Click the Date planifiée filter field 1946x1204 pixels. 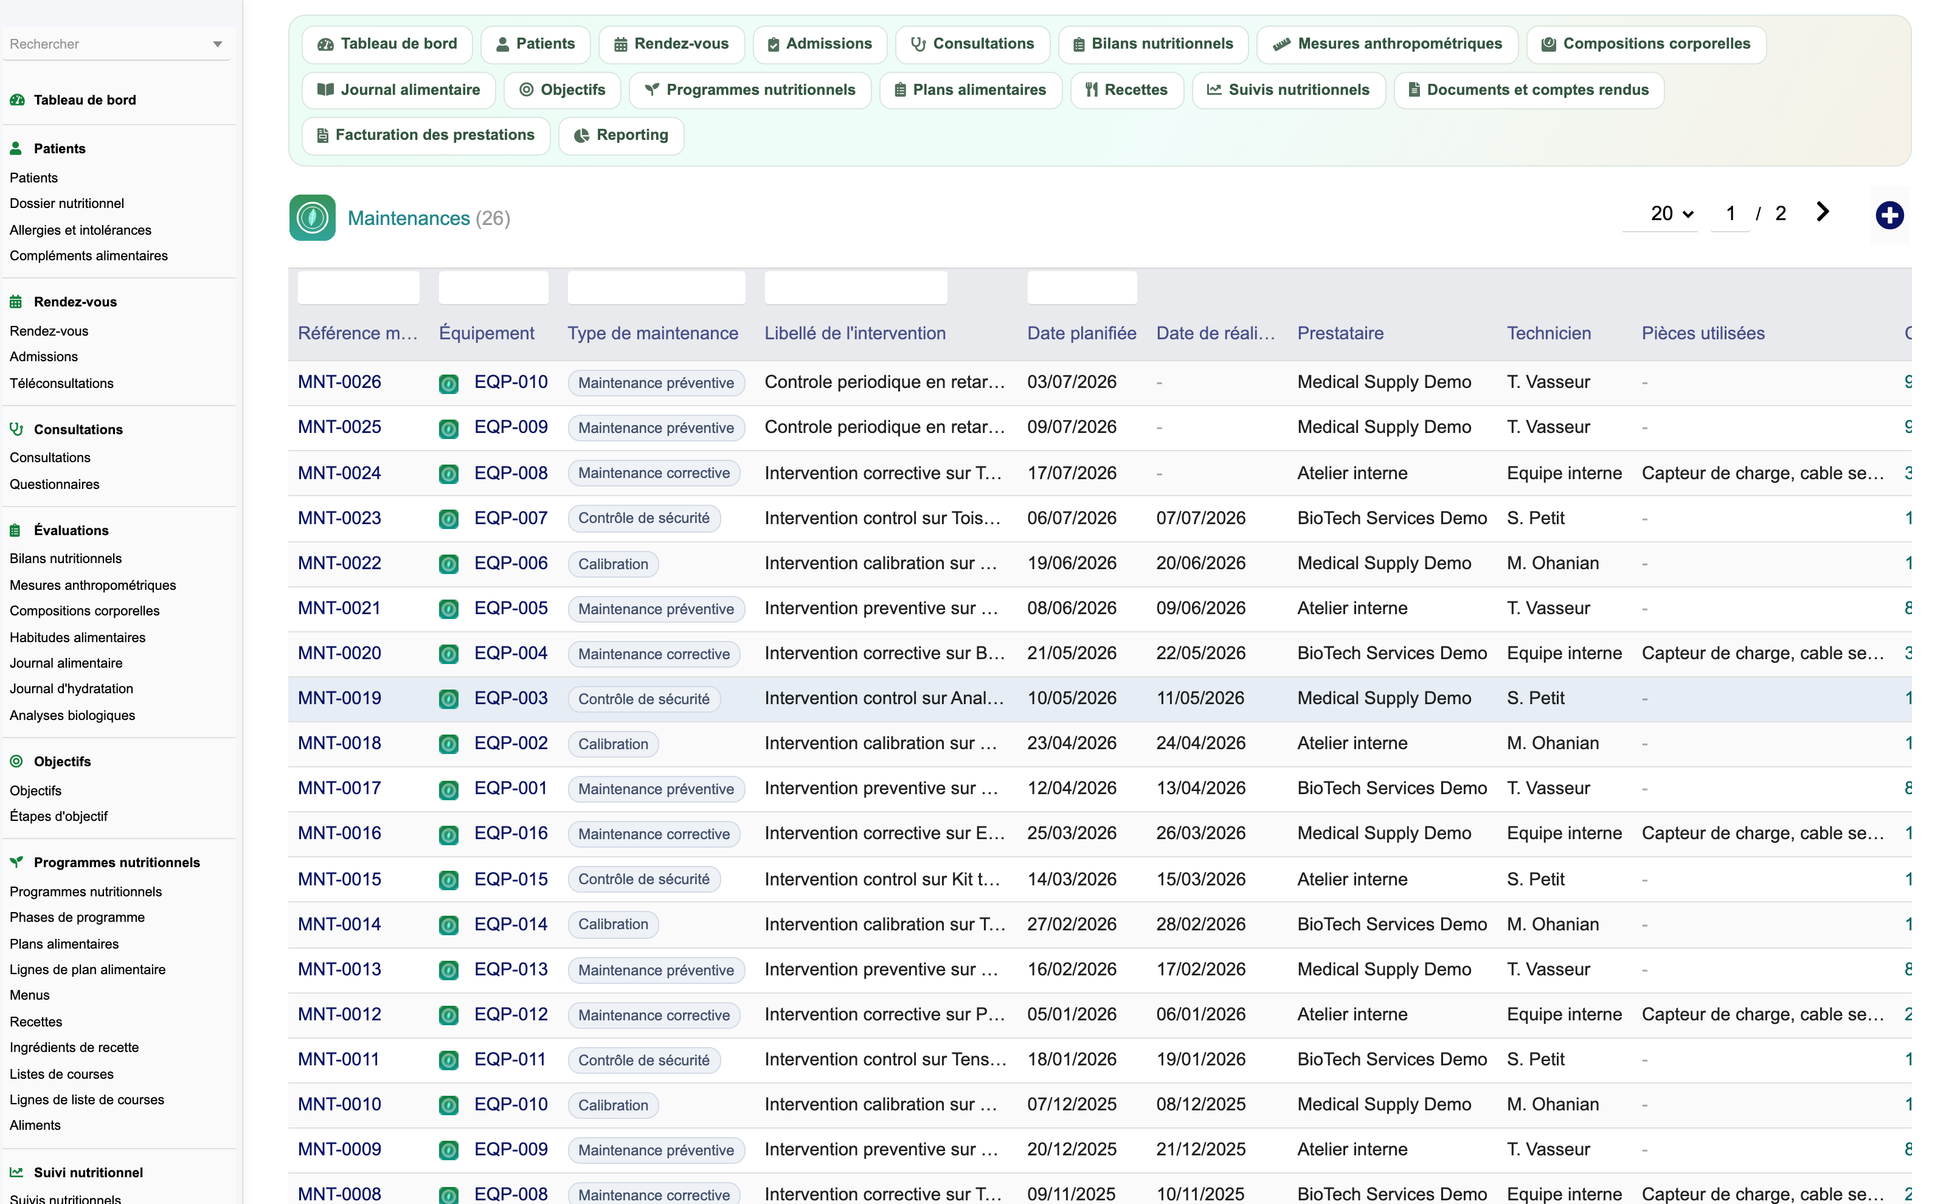[1081, 287]
